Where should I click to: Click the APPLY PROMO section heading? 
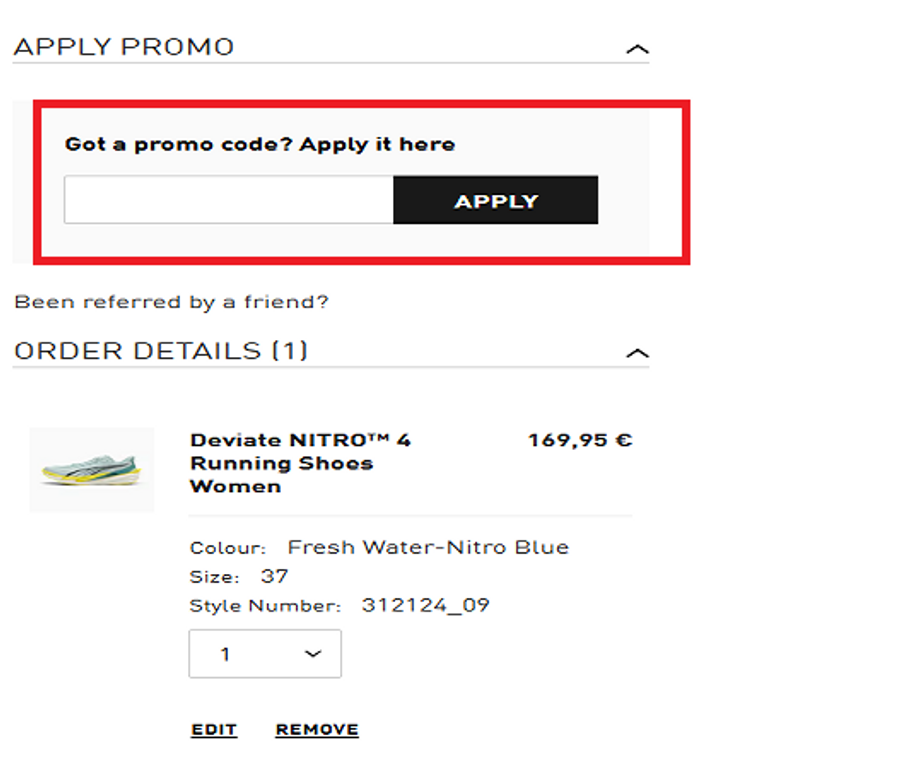[x=124, y=47]
